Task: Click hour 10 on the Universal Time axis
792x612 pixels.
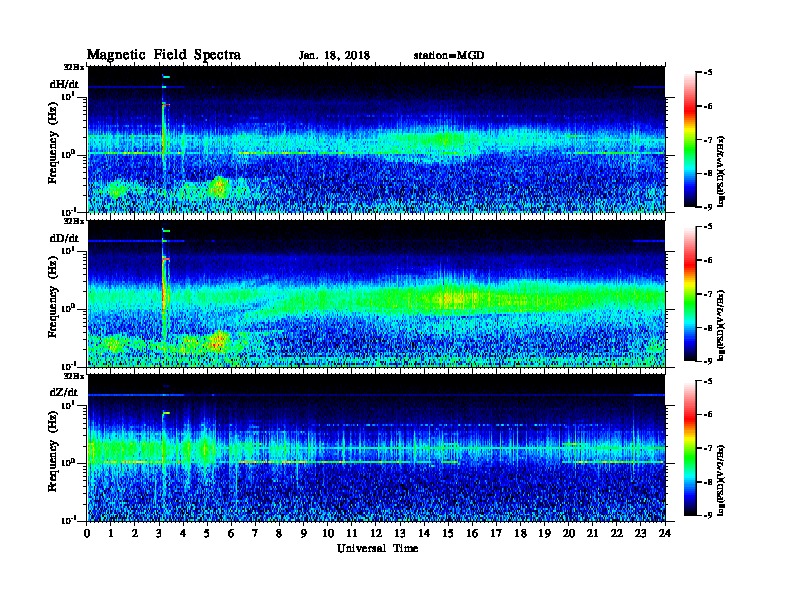Action: click(328, 533)
